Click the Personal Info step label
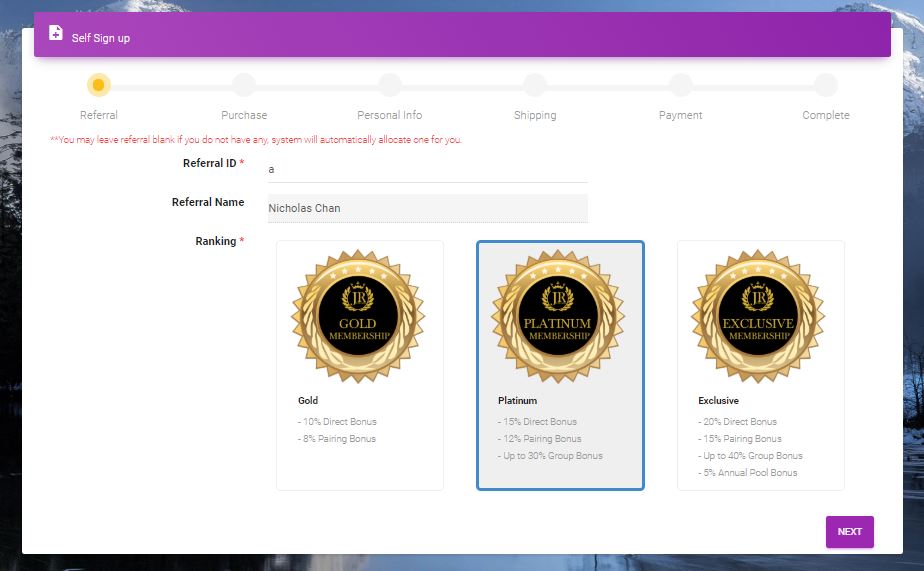 pos(390,115)
